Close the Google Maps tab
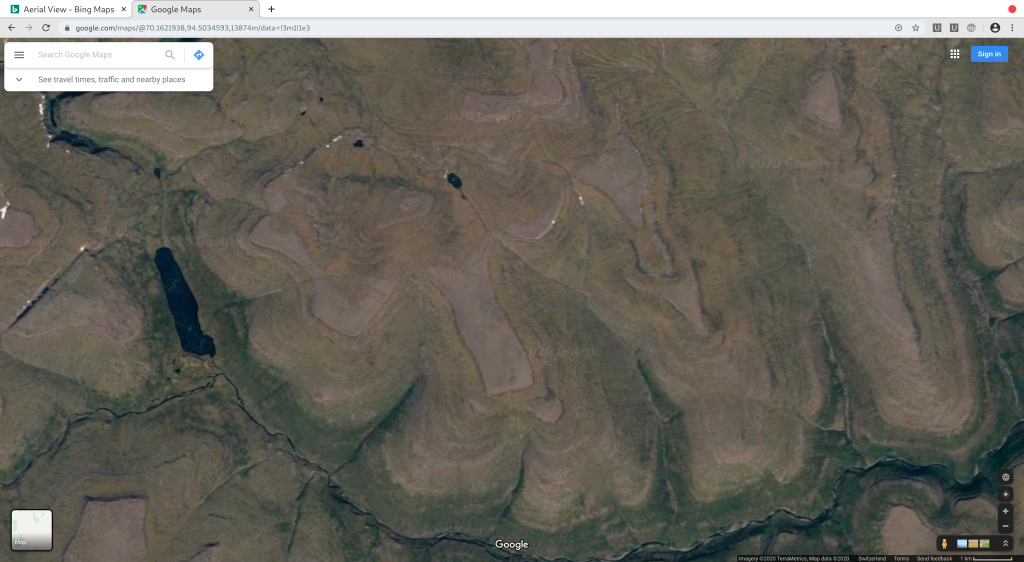This screenshot has width=1024, height=562. tap(251, 9)
